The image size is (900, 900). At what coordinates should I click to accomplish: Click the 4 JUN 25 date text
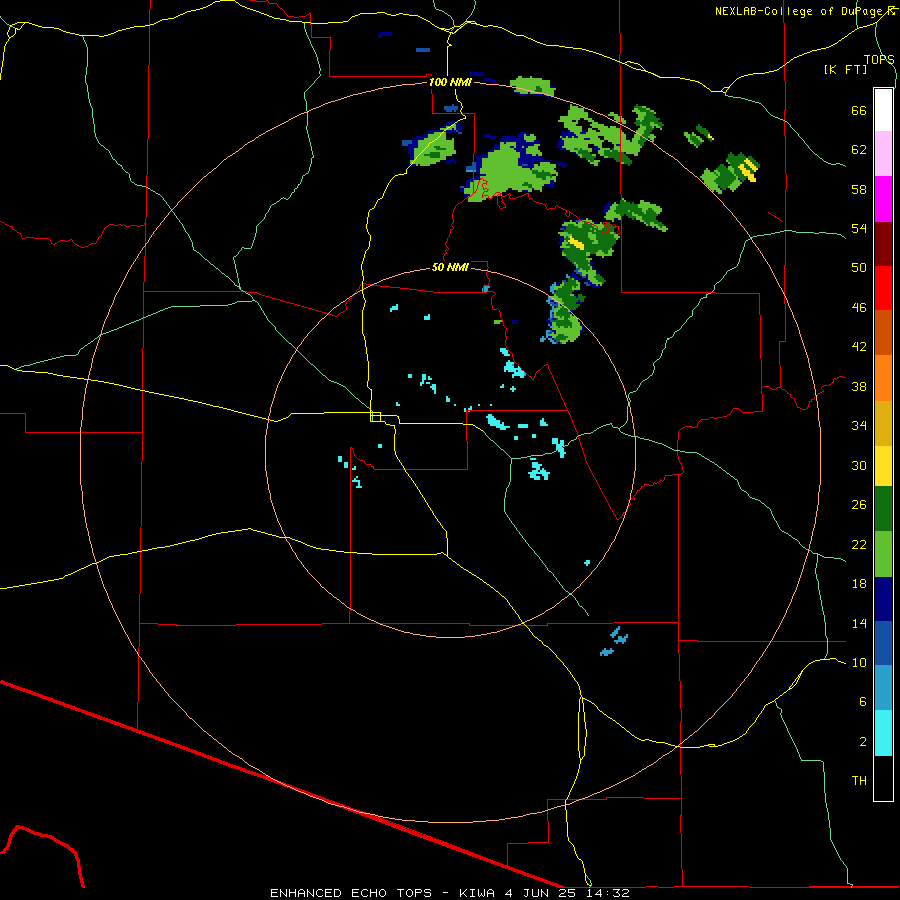point(542,893)
